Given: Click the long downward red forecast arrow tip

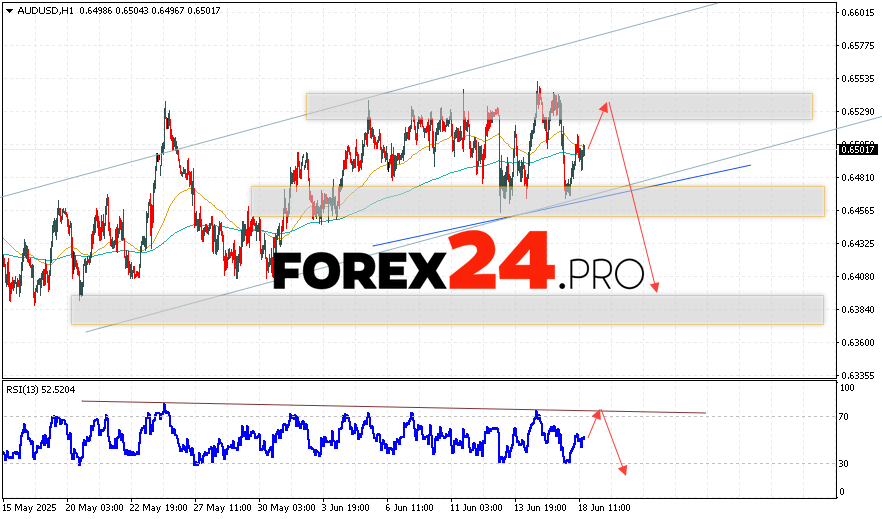Looking at the screenshot, I should click(x=656, y=289).
